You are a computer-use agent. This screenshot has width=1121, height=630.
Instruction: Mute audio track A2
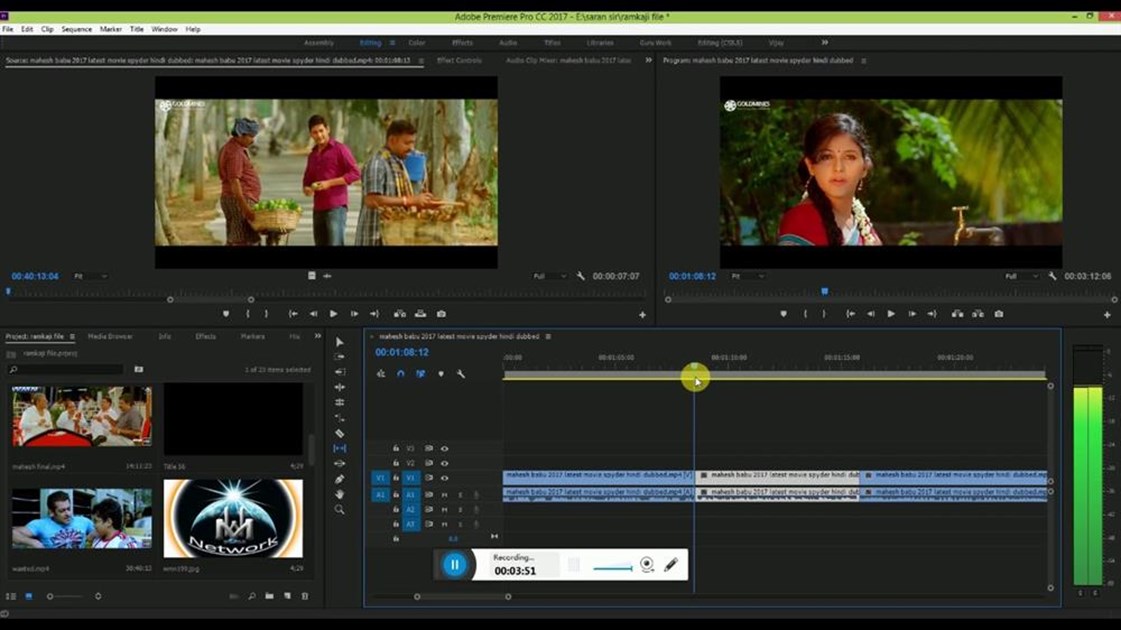[x=445, y=510]
